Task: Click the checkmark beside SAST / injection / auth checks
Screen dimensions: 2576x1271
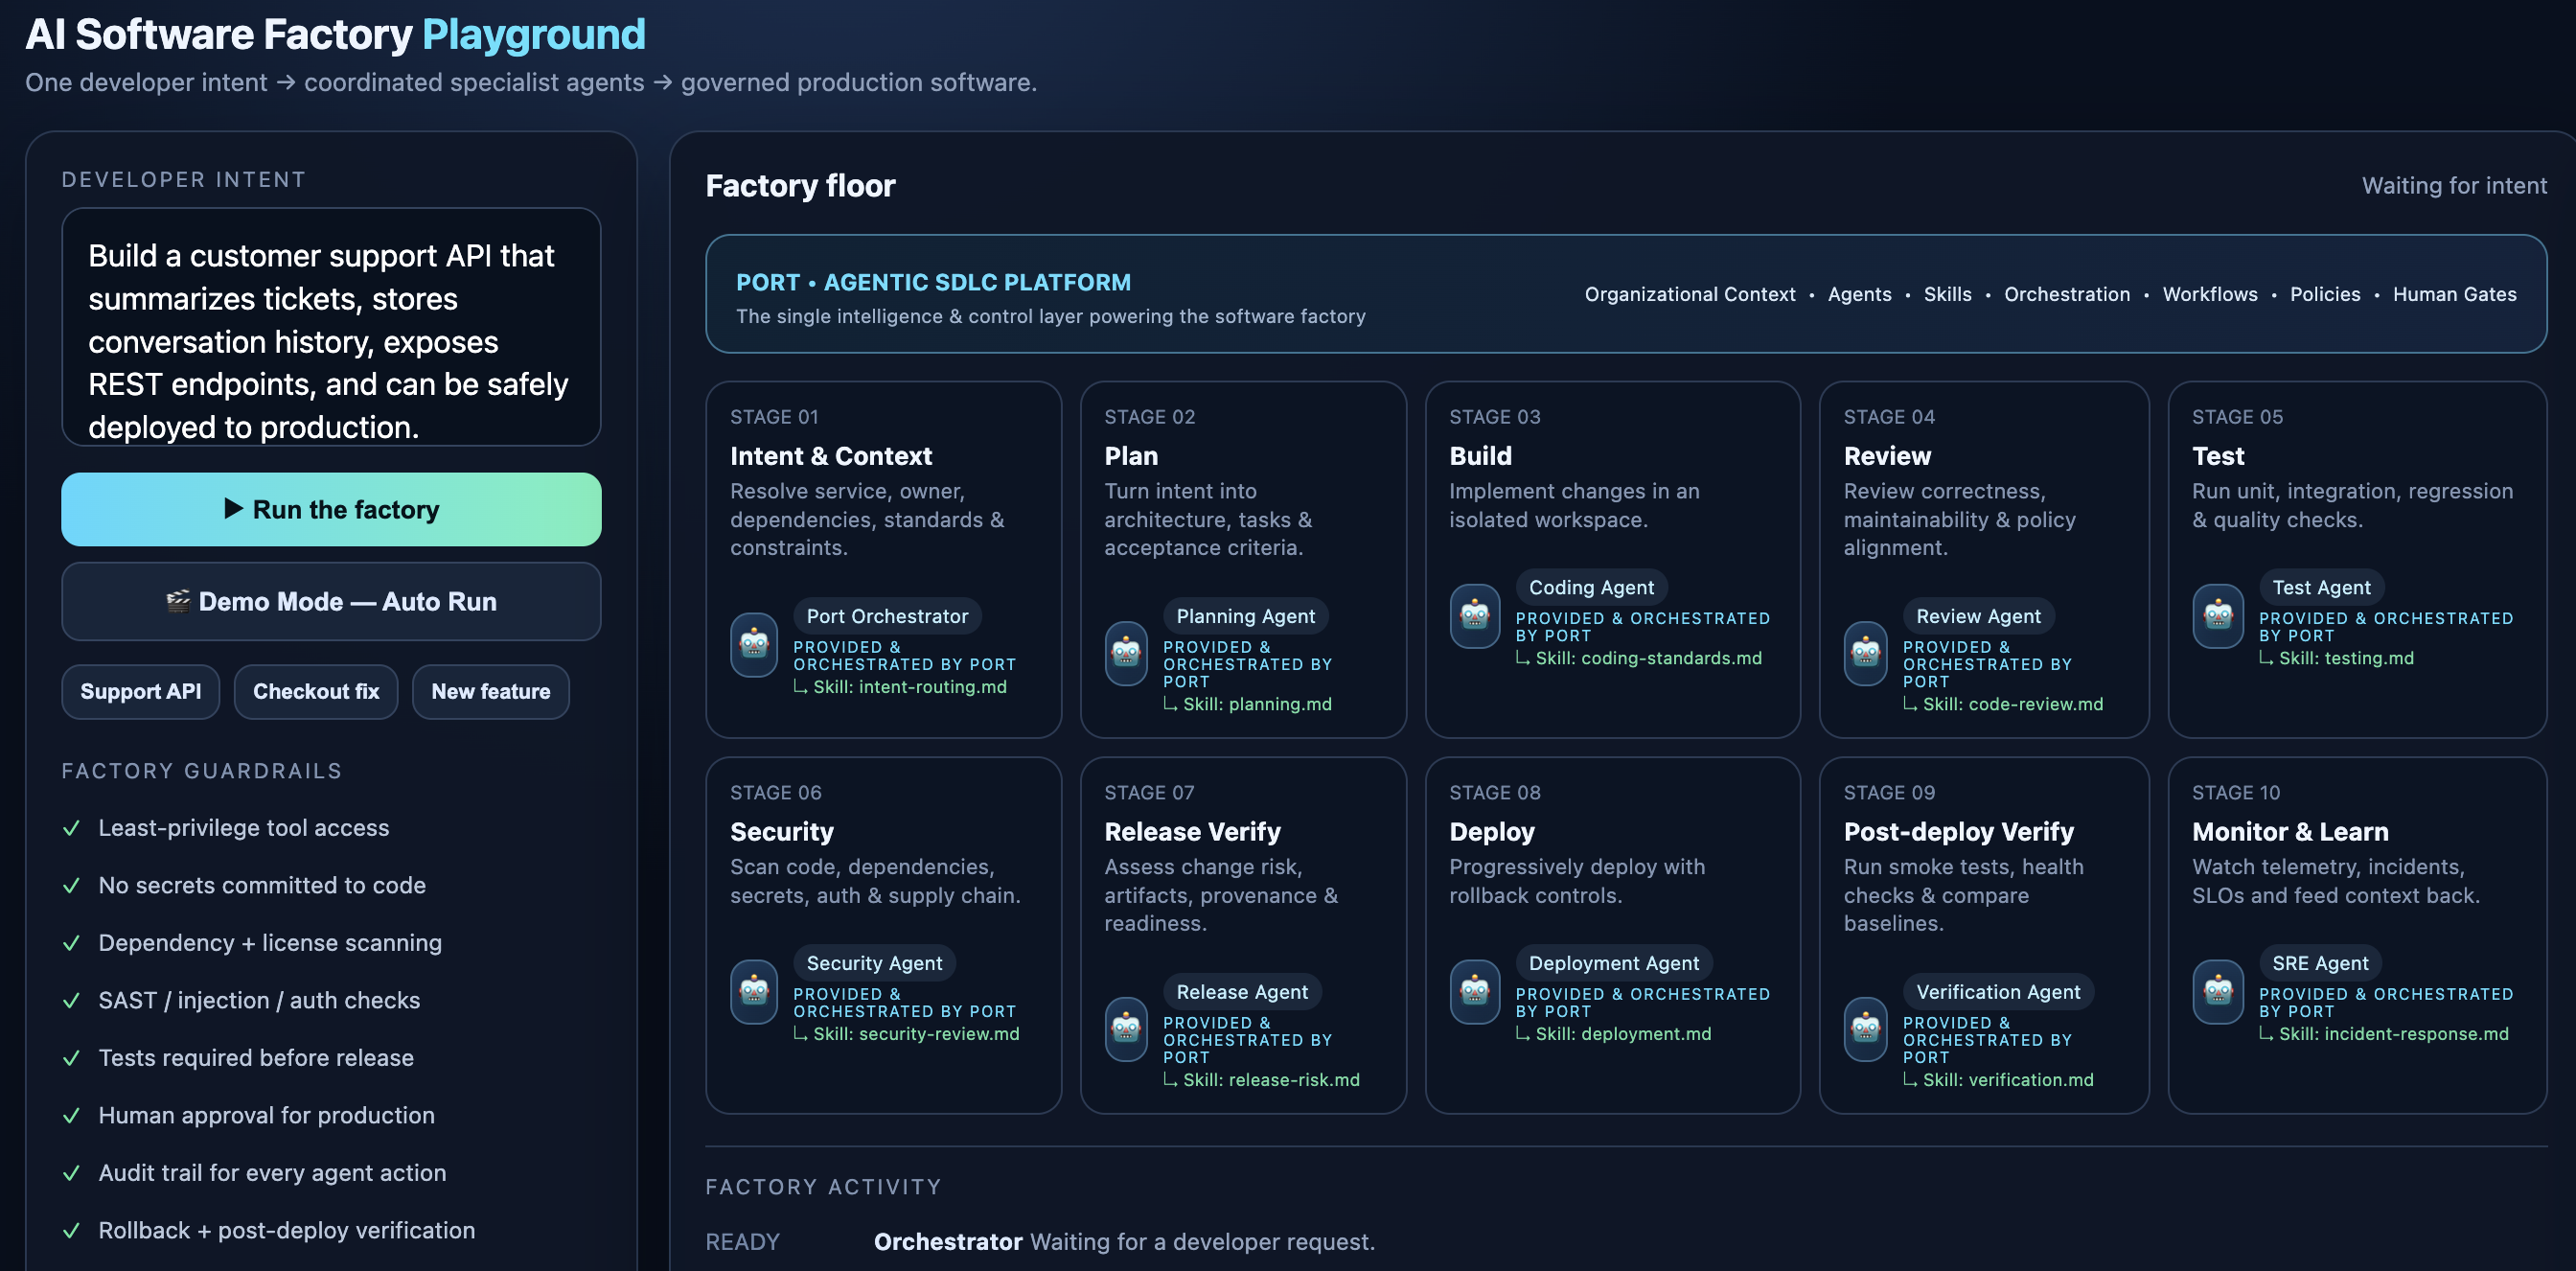Action: pyautogui.click(x=72, y=1001)
